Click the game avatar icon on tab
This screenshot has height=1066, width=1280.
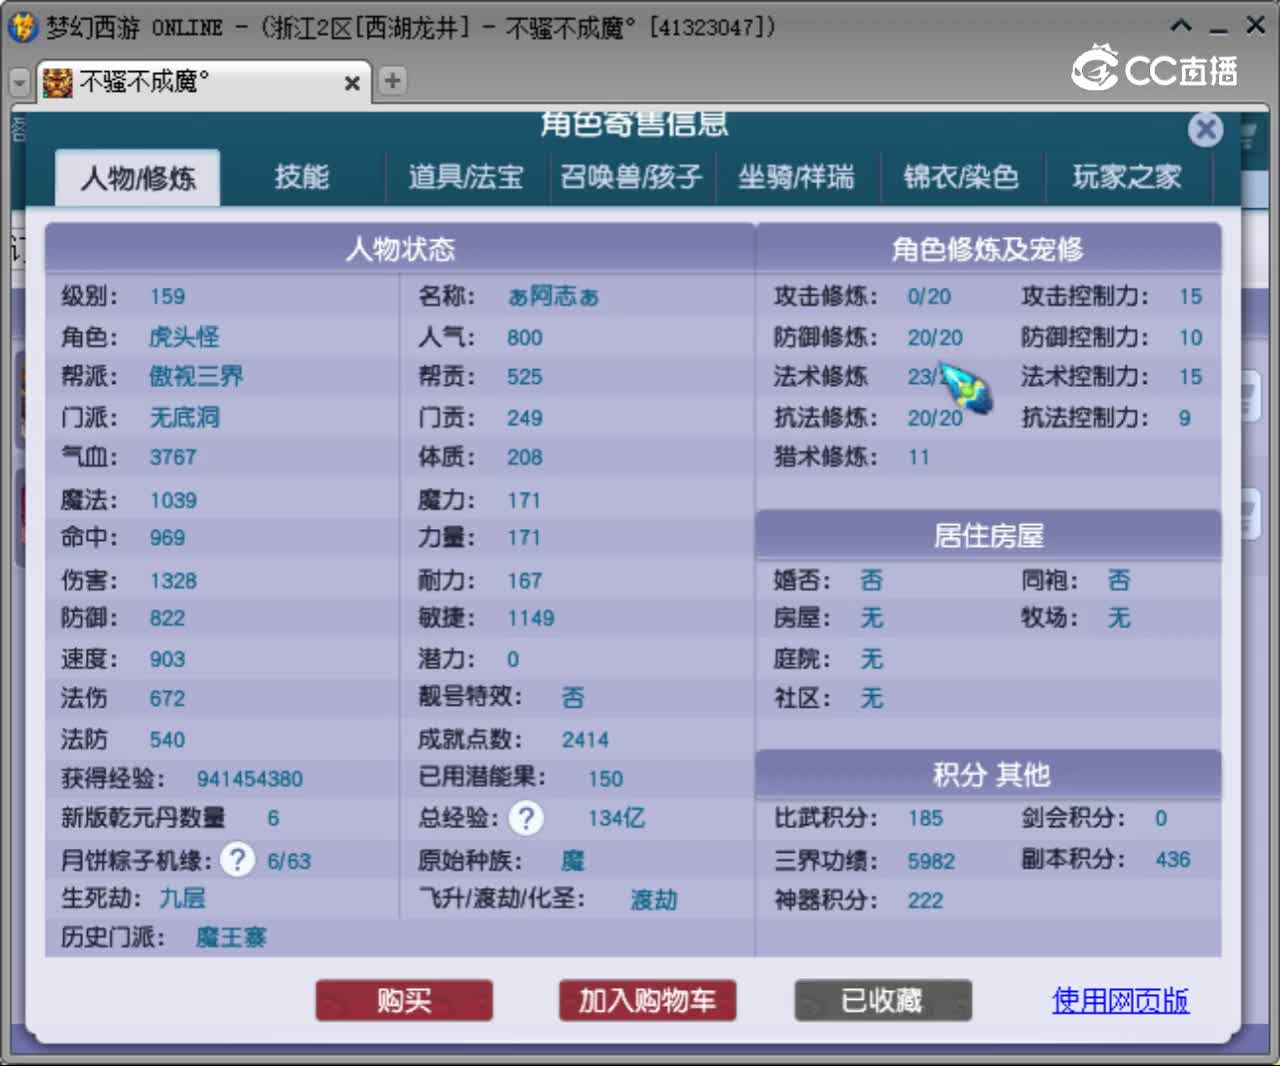pos(57,82)
